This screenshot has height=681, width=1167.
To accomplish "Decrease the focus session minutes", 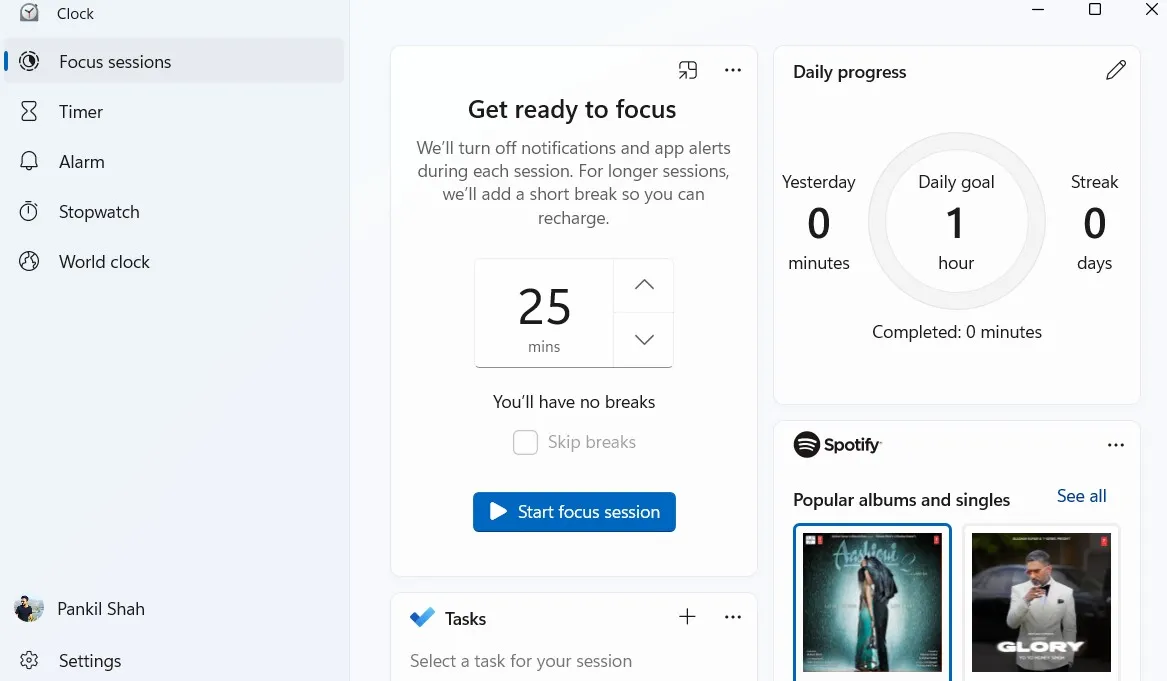I will click(643, 339).
